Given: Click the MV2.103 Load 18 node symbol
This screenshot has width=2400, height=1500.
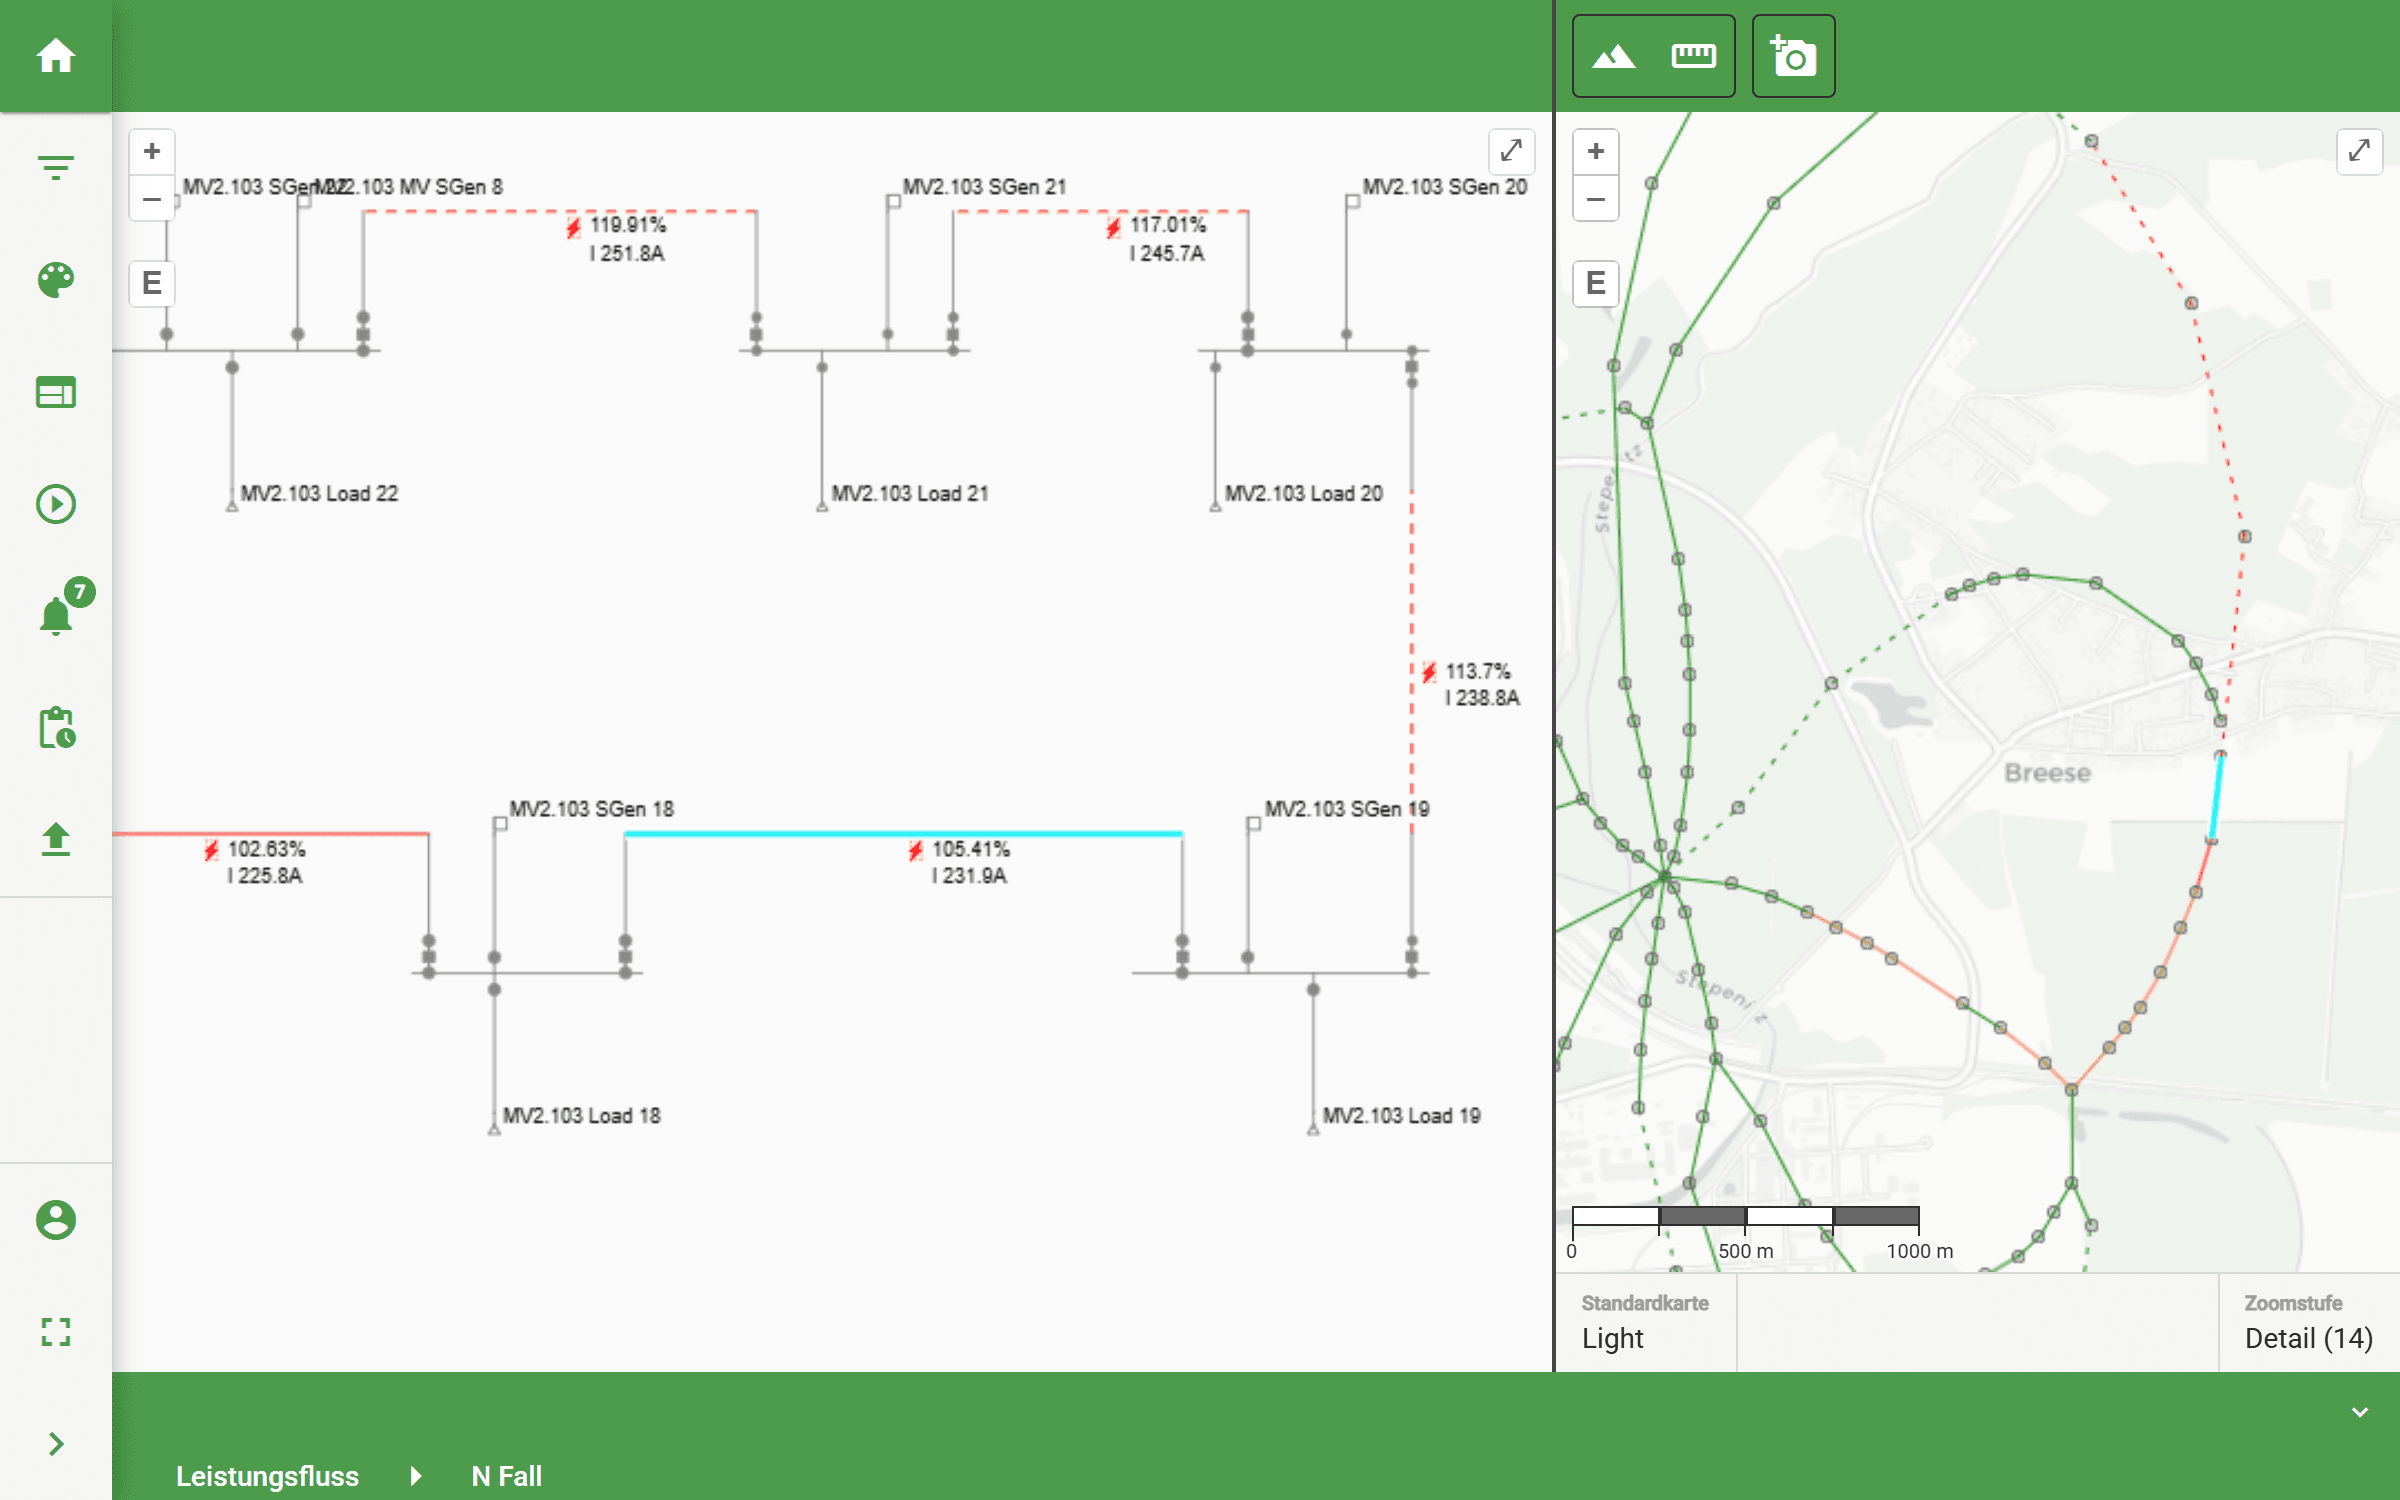Looking at the screenshot, I should pyautogui.click(x=492, y=1129).
